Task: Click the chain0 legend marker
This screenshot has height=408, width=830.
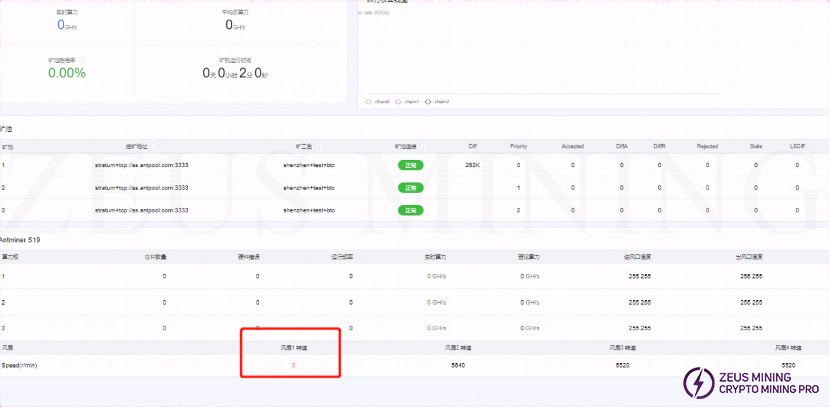Action: point(370,101)
